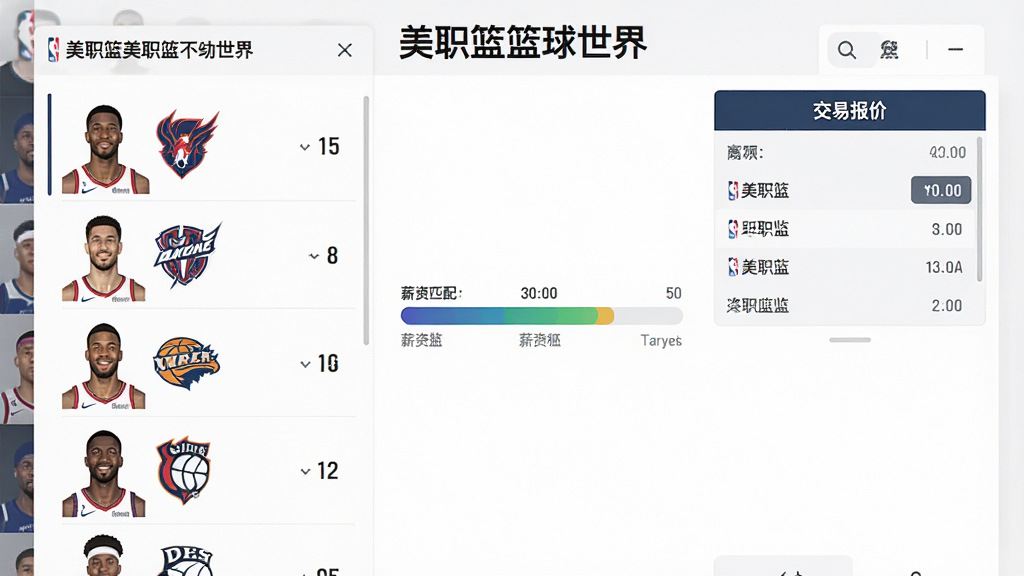The image size is (1024, 576).
Task: Select player portrait in row 10
Action: coord(104,366)
